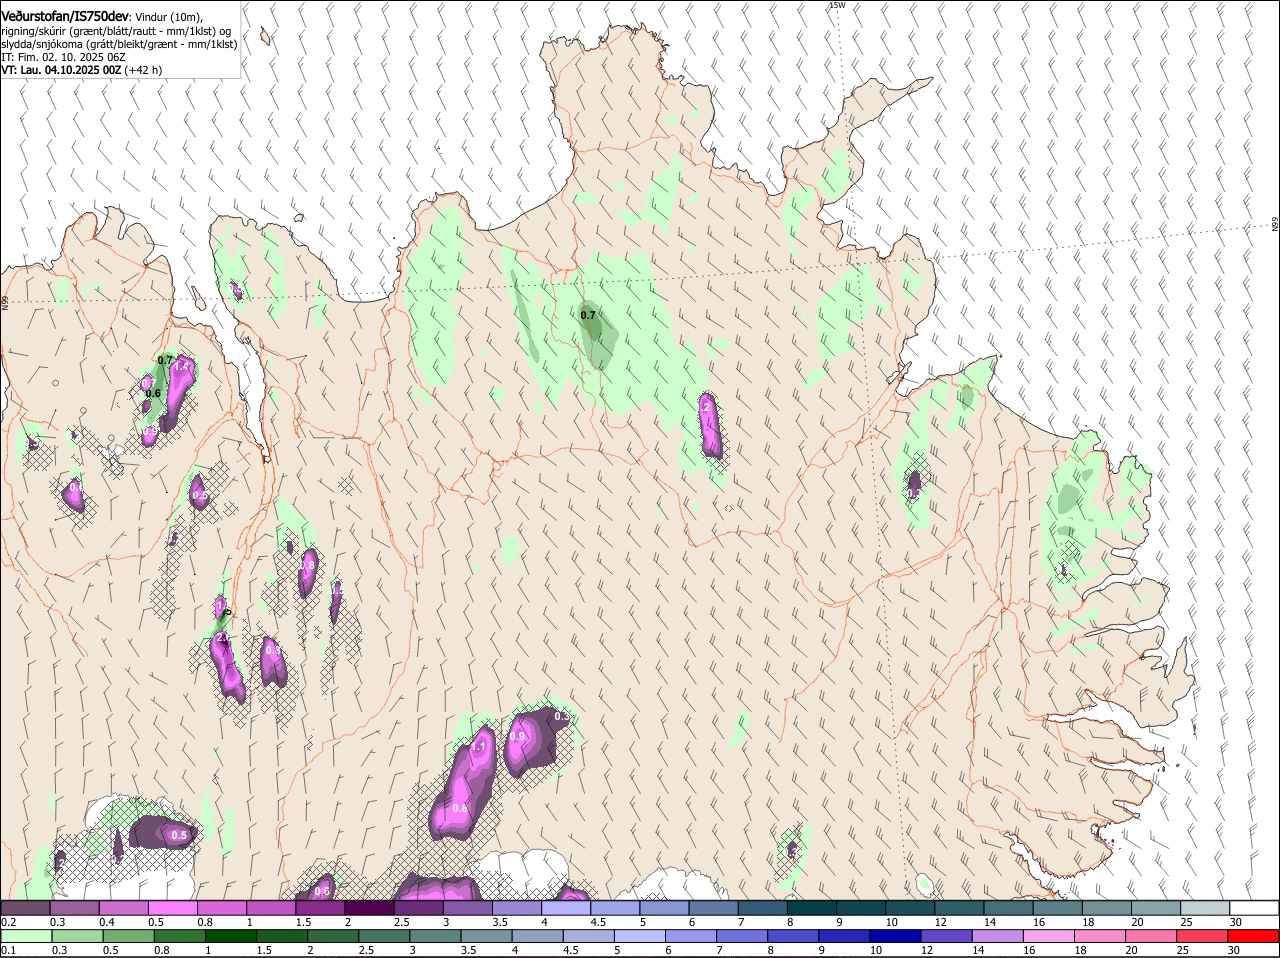Screen dimensions: 1280x958
Task: Click the 0.2 label in the upper legend
Action: (8, 922)
